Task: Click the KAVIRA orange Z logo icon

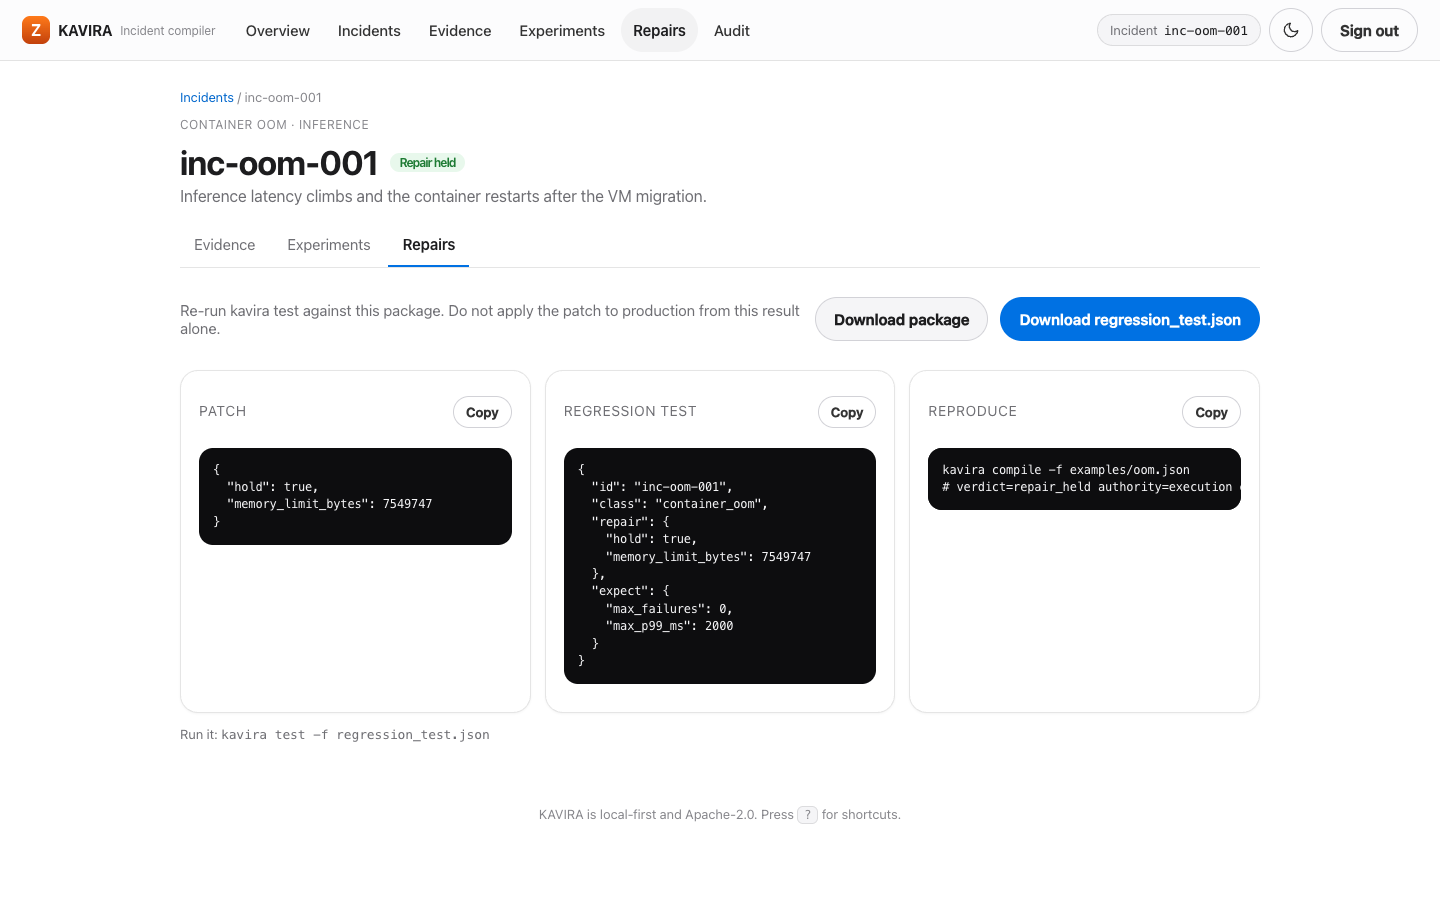Action: pos(36,30)
